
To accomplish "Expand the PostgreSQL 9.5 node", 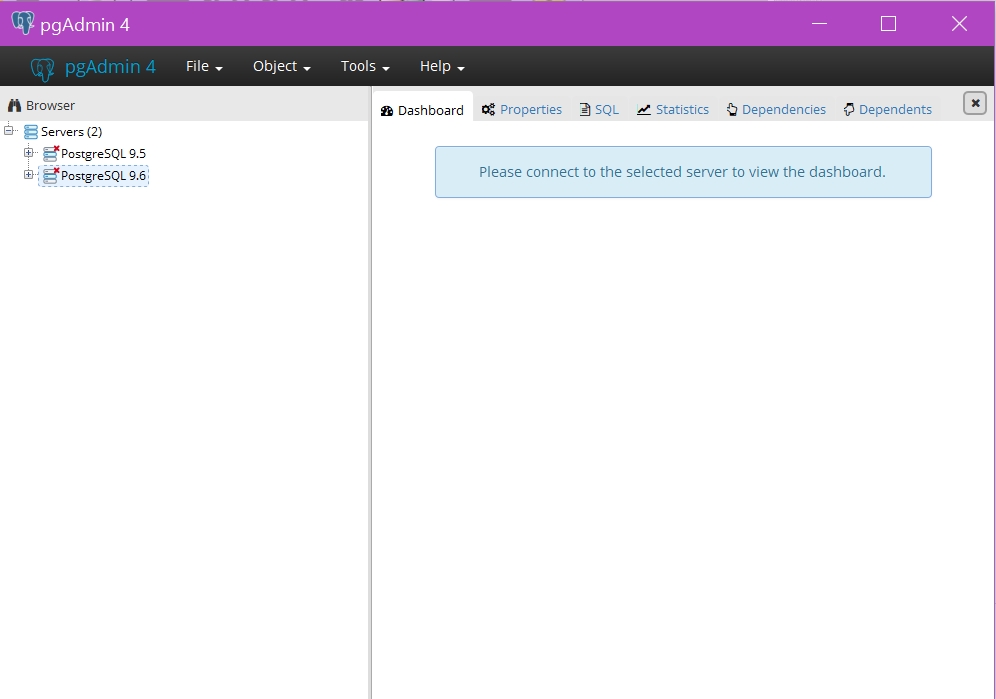I will (x=29, y=153).
